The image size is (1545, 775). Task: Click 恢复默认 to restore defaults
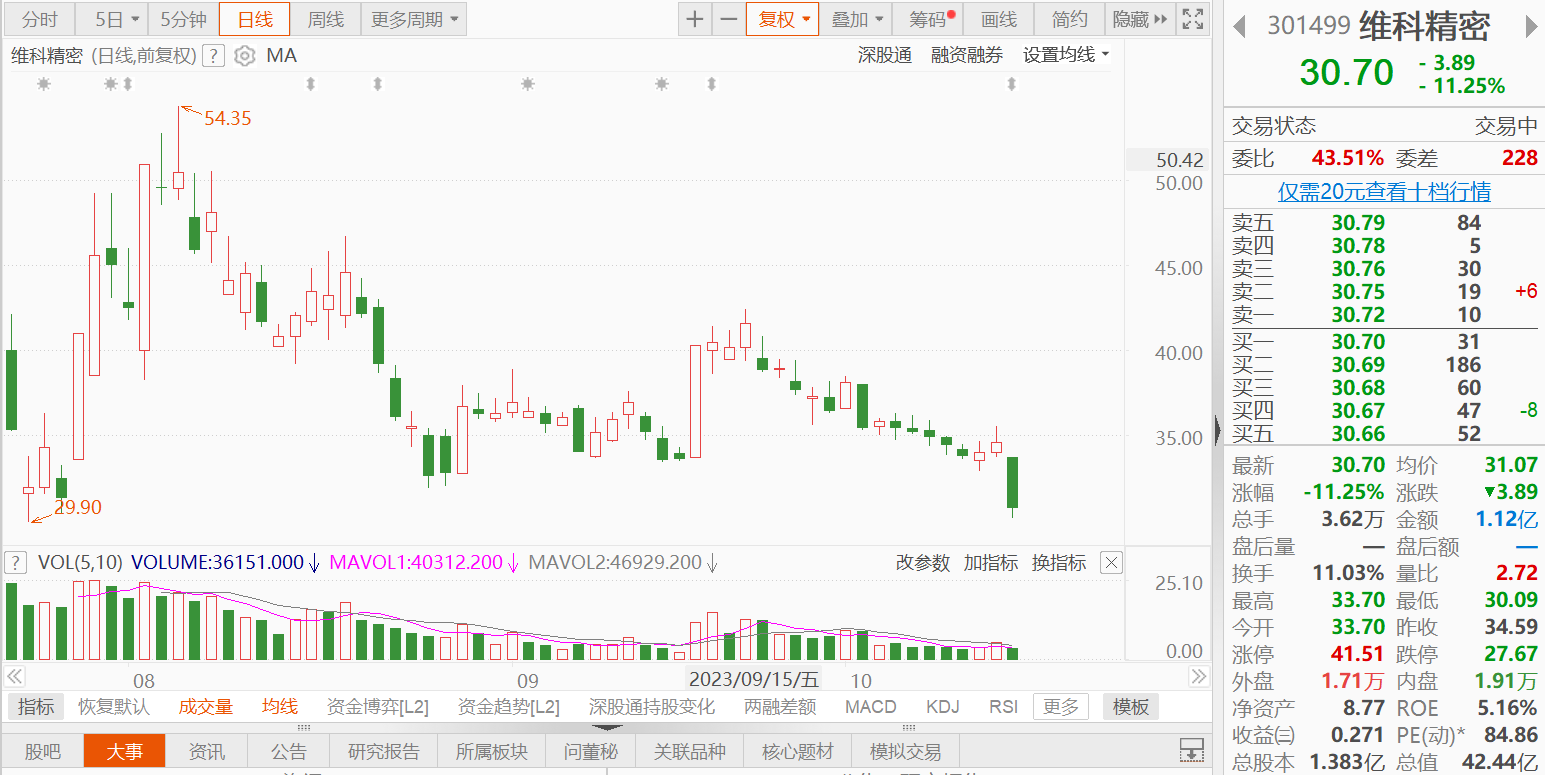pyautogui.click(x=114, y=707)
